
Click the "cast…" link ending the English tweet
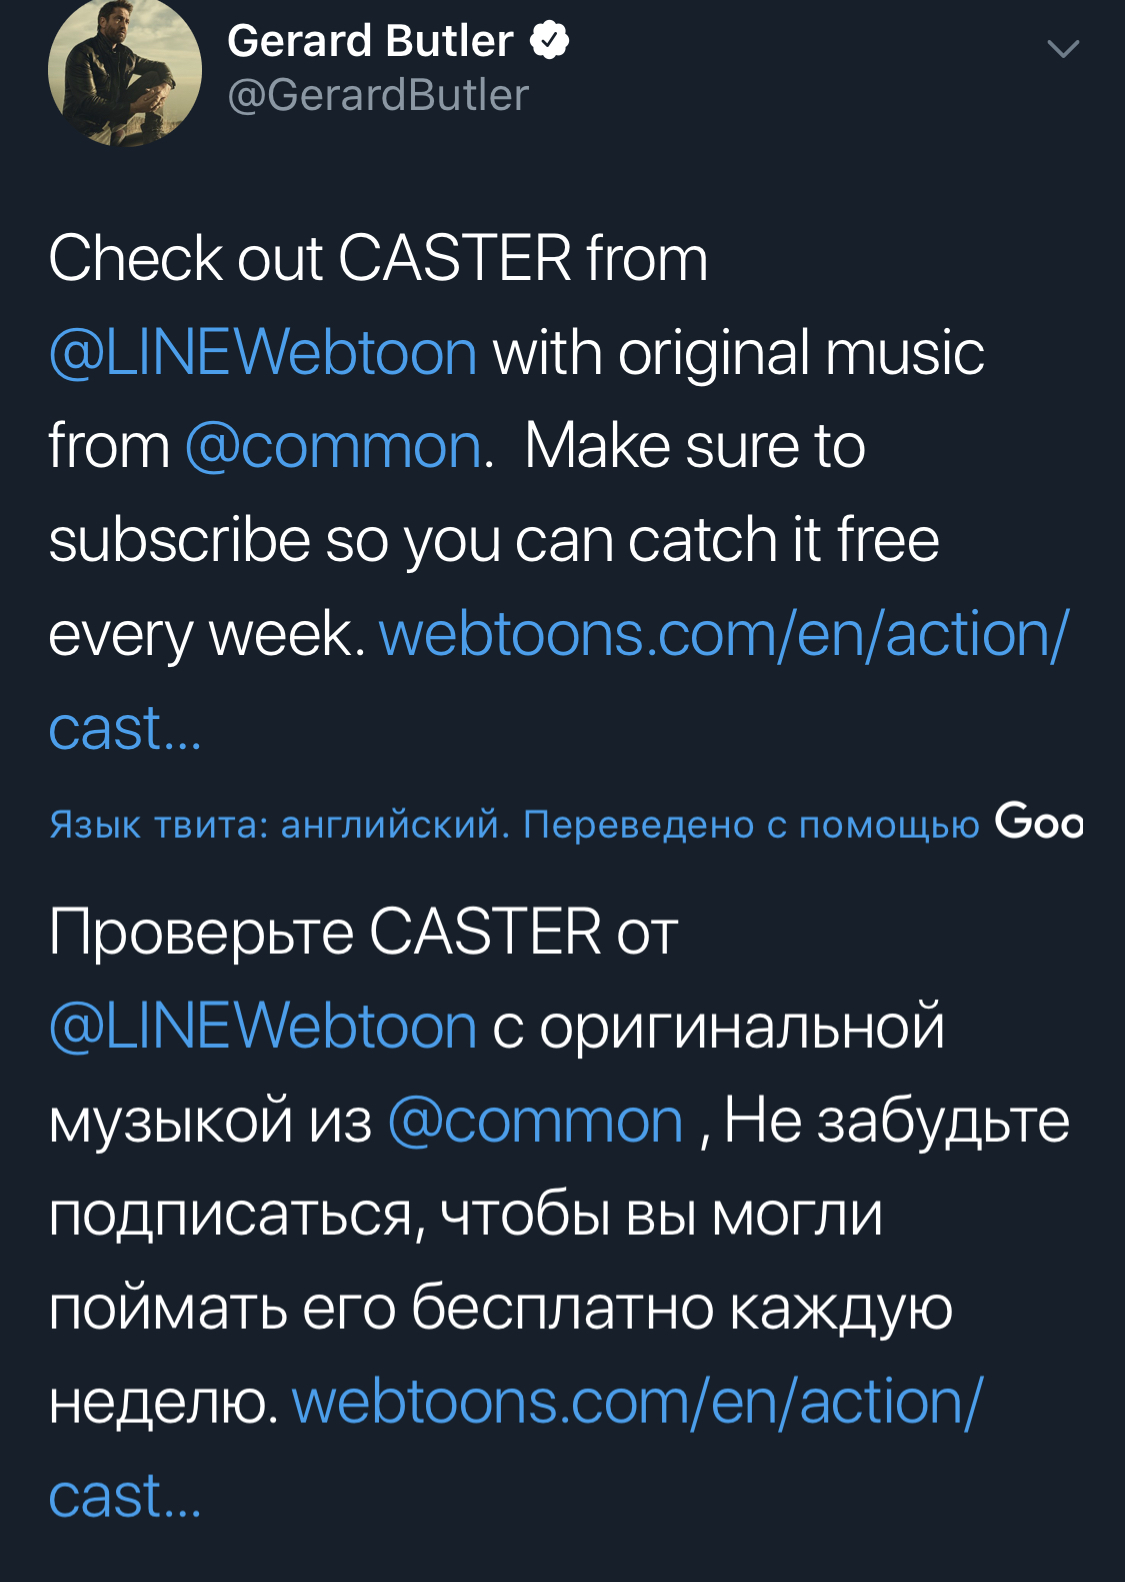click(x=125, y=728)
